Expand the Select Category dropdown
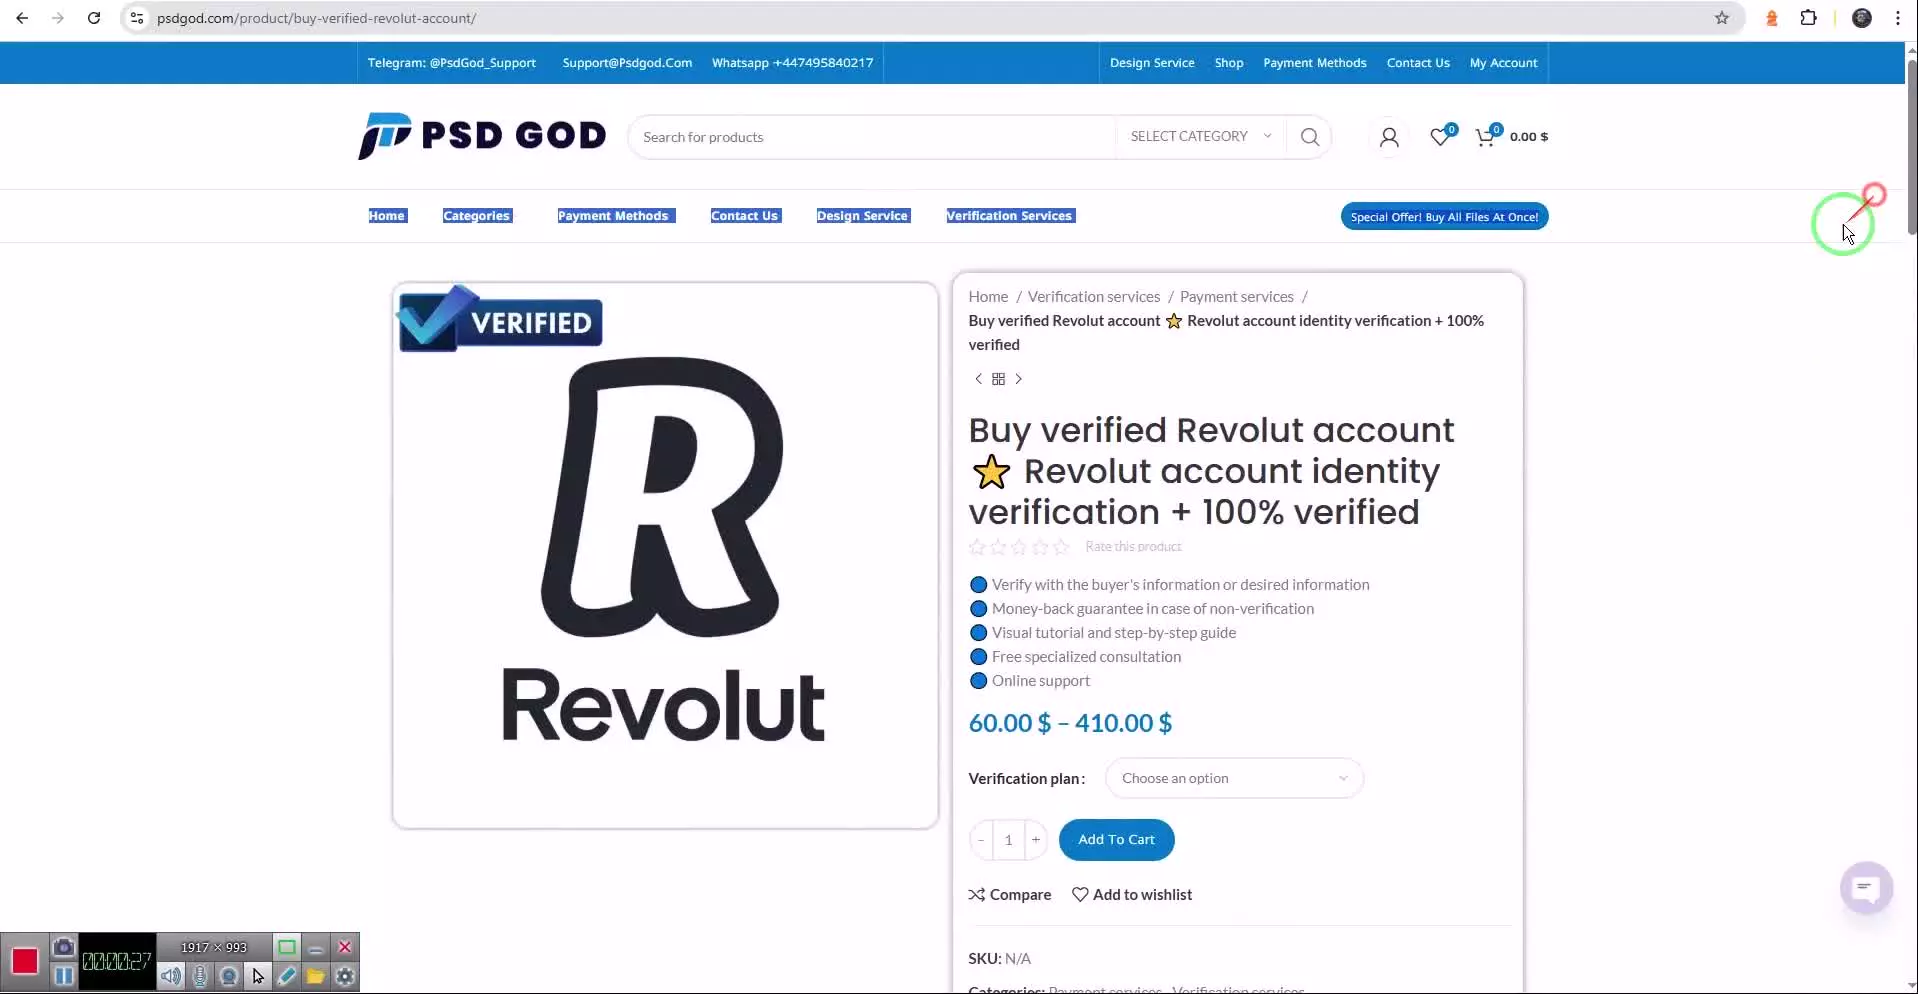1918x994 pixels. click(x=1201, y=136)
